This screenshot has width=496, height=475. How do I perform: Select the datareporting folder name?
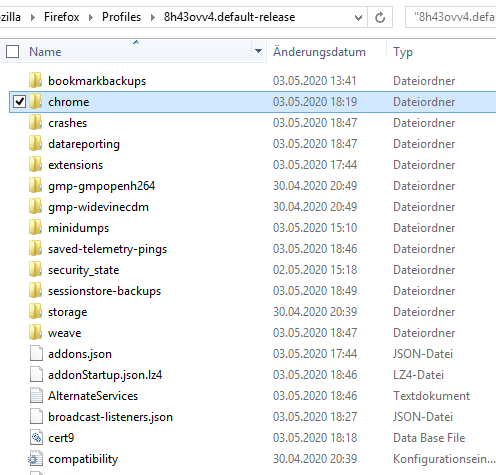tap(84, 144)
